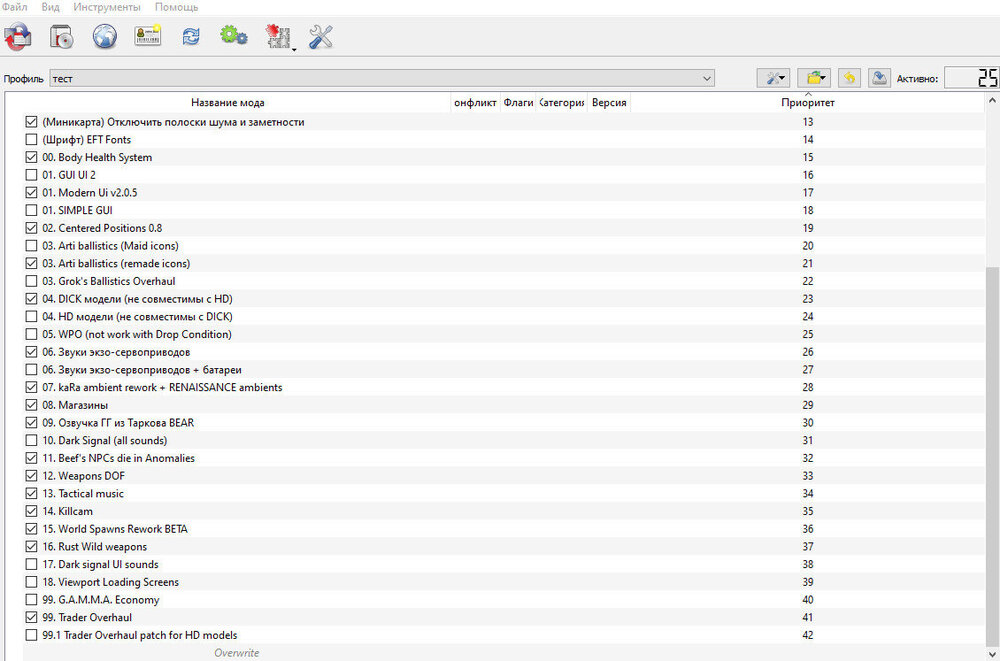The width and height of the screenshot is (1000, 661).
Task: Enable 03. Arti ballistics (Maid icons) checkbox
Action: [x=31, y=246]
